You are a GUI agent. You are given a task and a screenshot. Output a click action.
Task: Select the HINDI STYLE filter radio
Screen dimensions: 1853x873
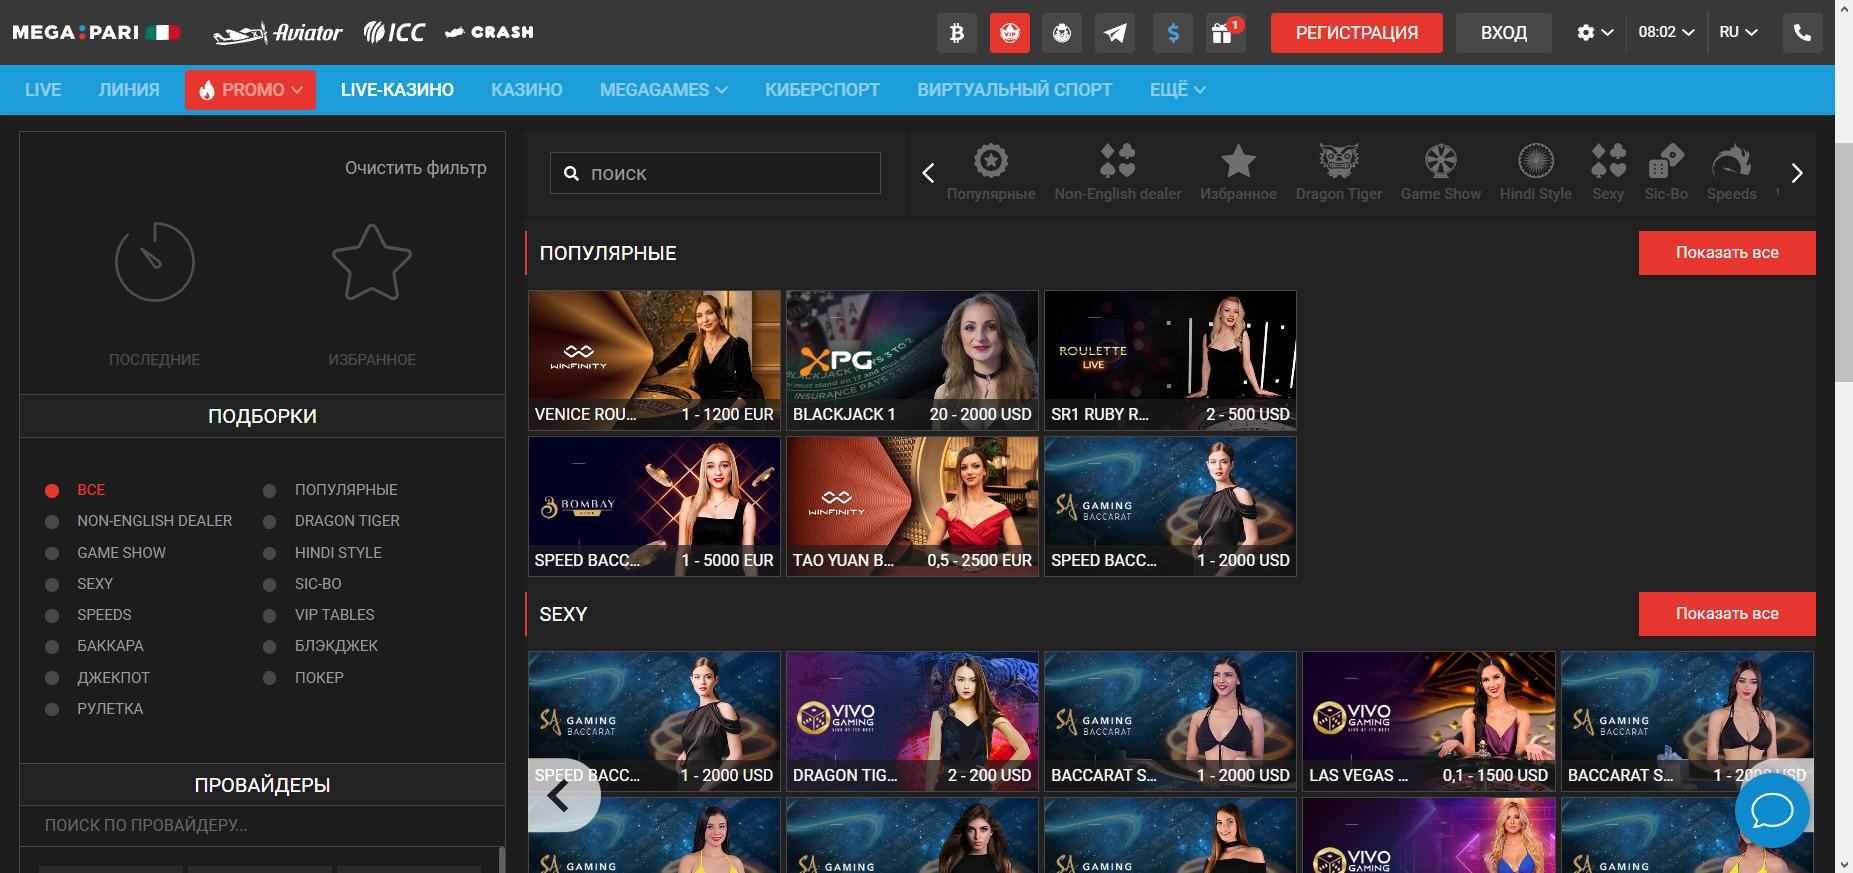269,553
